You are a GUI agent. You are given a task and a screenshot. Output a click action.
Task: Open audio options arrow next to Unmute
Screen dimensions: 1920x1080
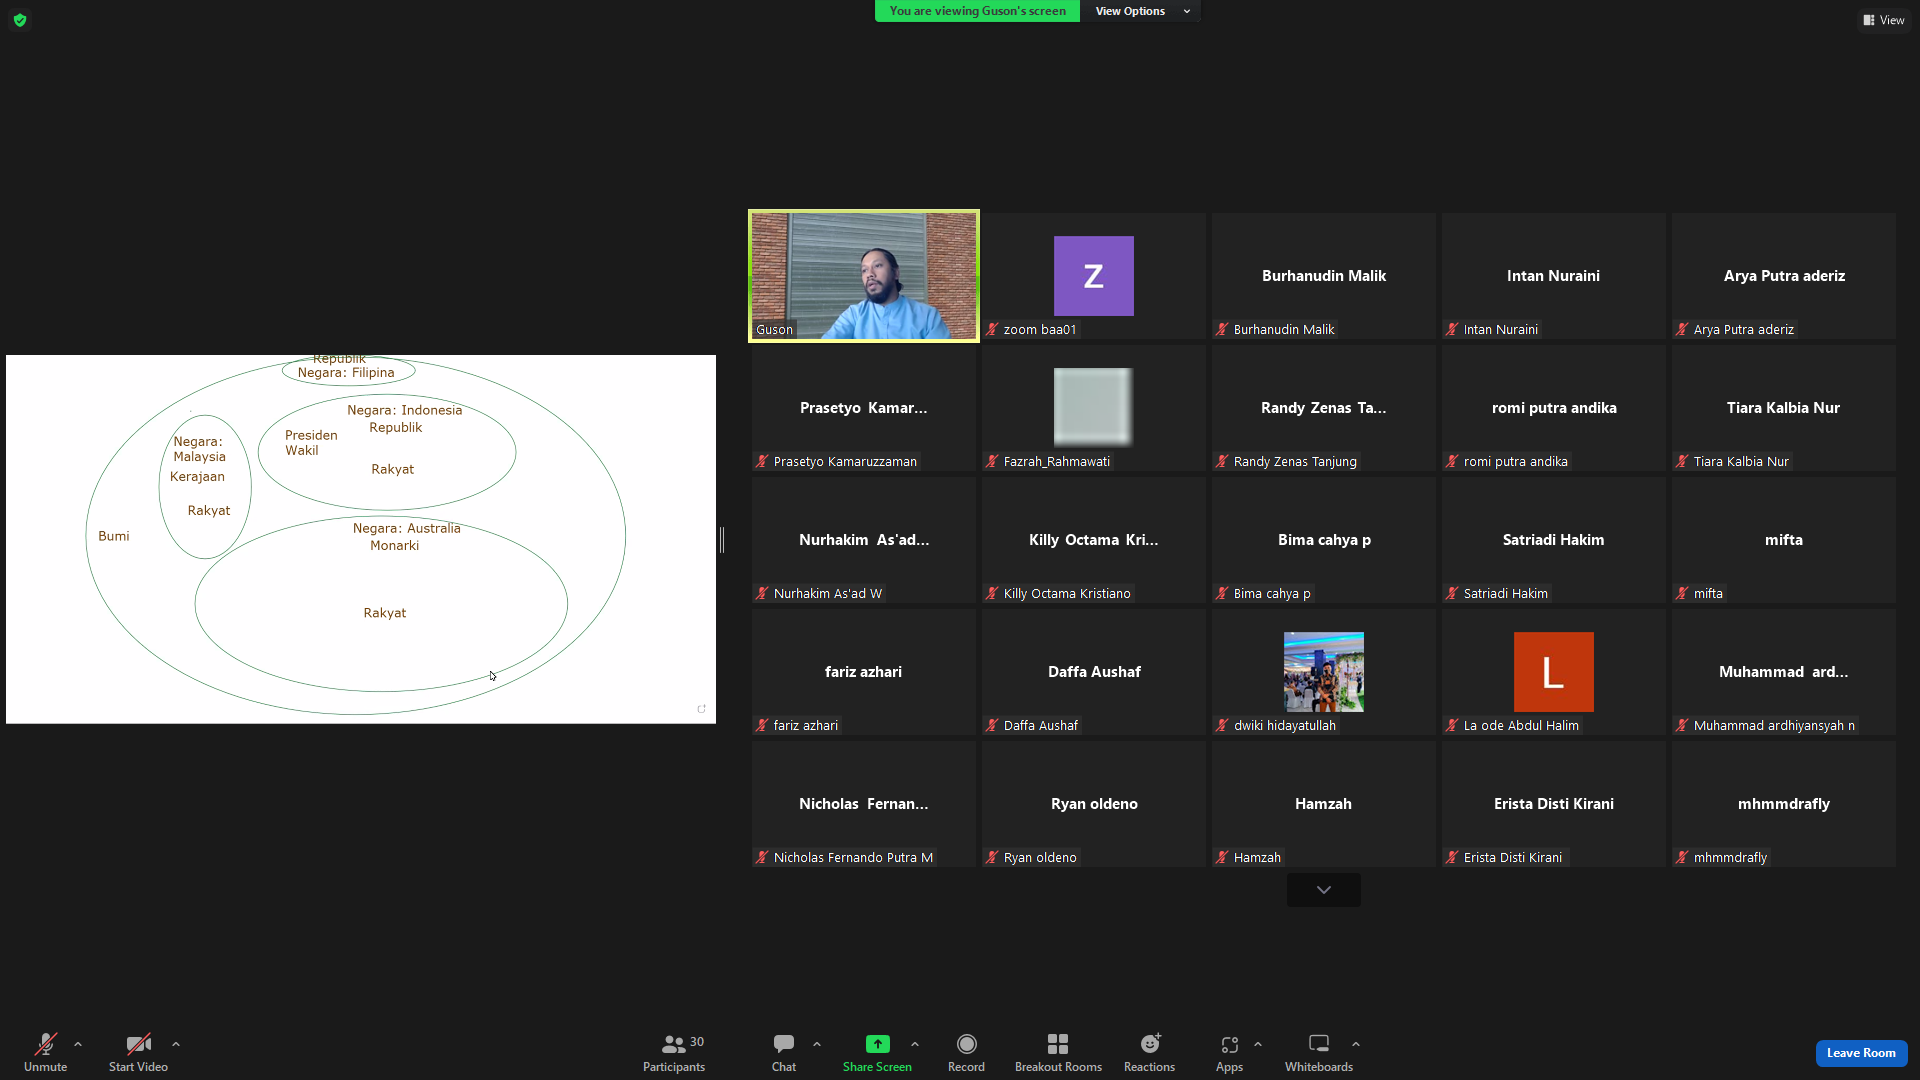coord(78,1044)
